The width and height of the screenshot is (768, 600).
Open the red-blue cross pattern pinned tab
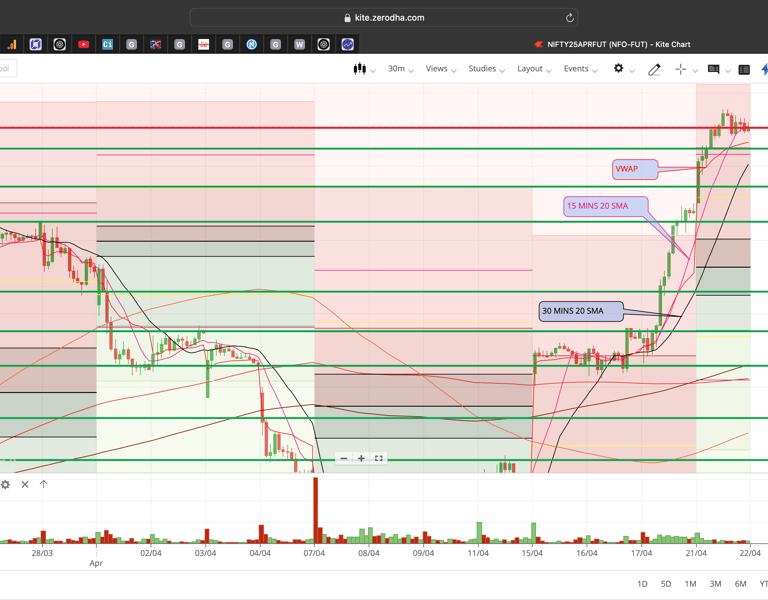coord(155,45)
